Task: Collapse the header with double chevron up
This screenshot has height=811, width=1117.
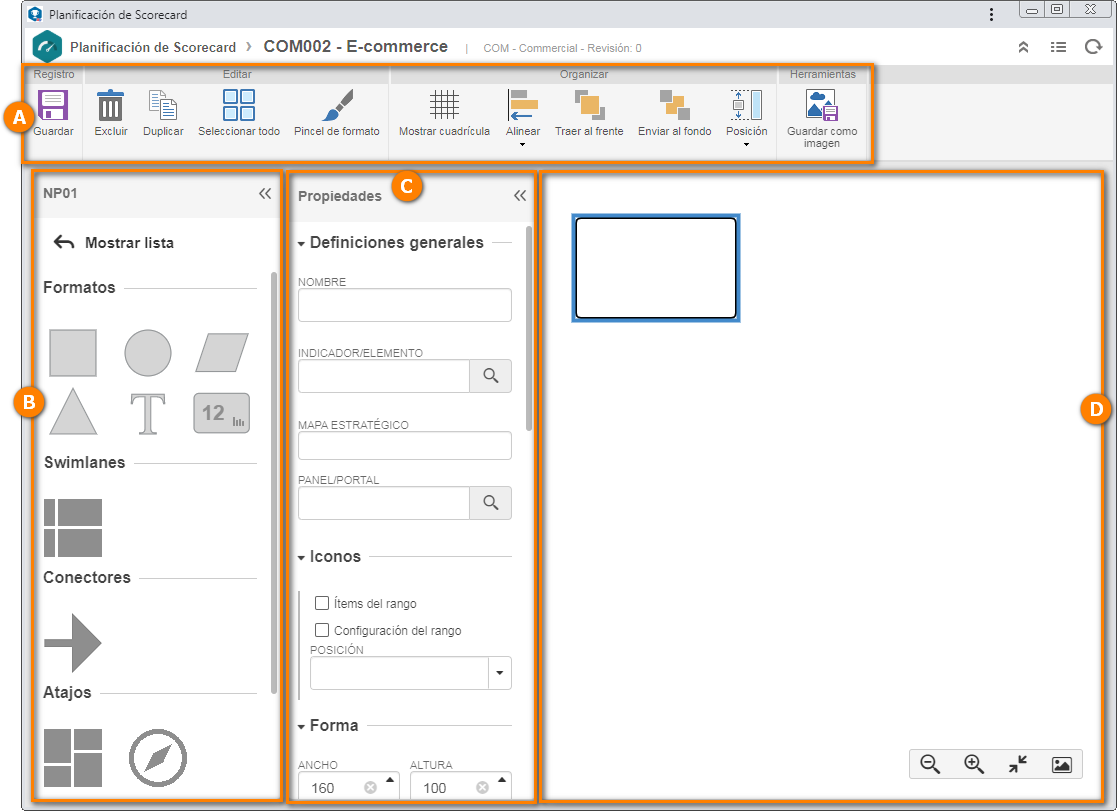Action: [1023, 47]
